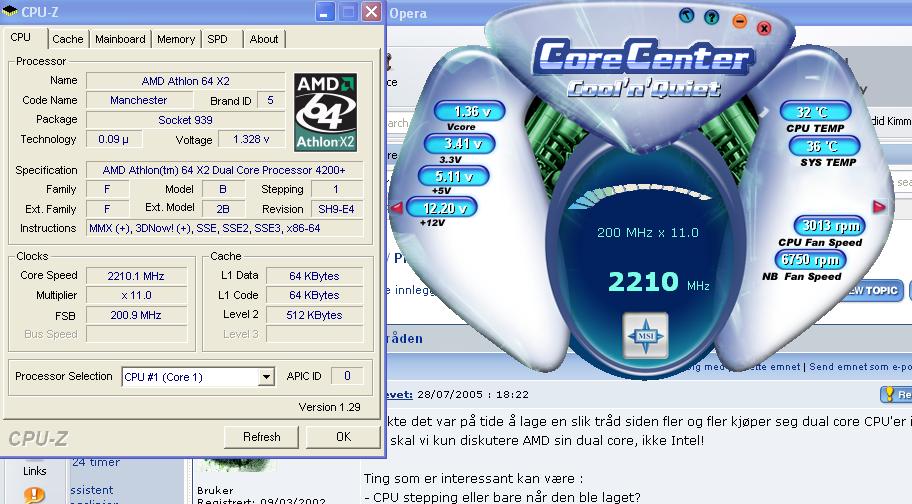
Task: Click the 28/07/2005 : 18:22 post timestamp
Action: point(473,394)
